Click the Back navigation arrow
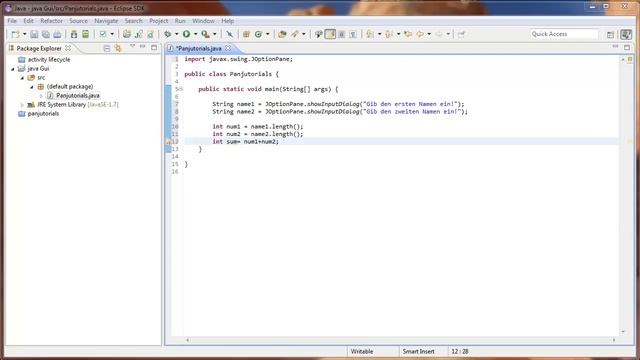This screenshot has width=640, height=360. point(420,34)
